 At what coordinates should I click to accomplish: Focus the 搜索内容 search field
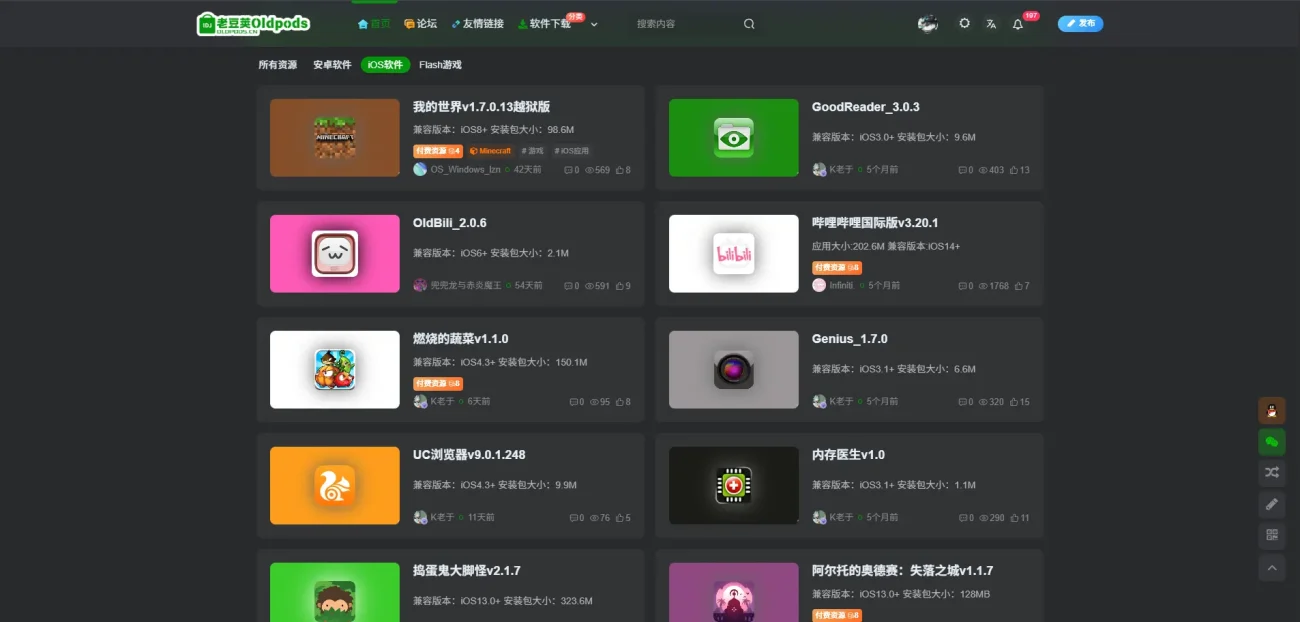coord(685,24)
